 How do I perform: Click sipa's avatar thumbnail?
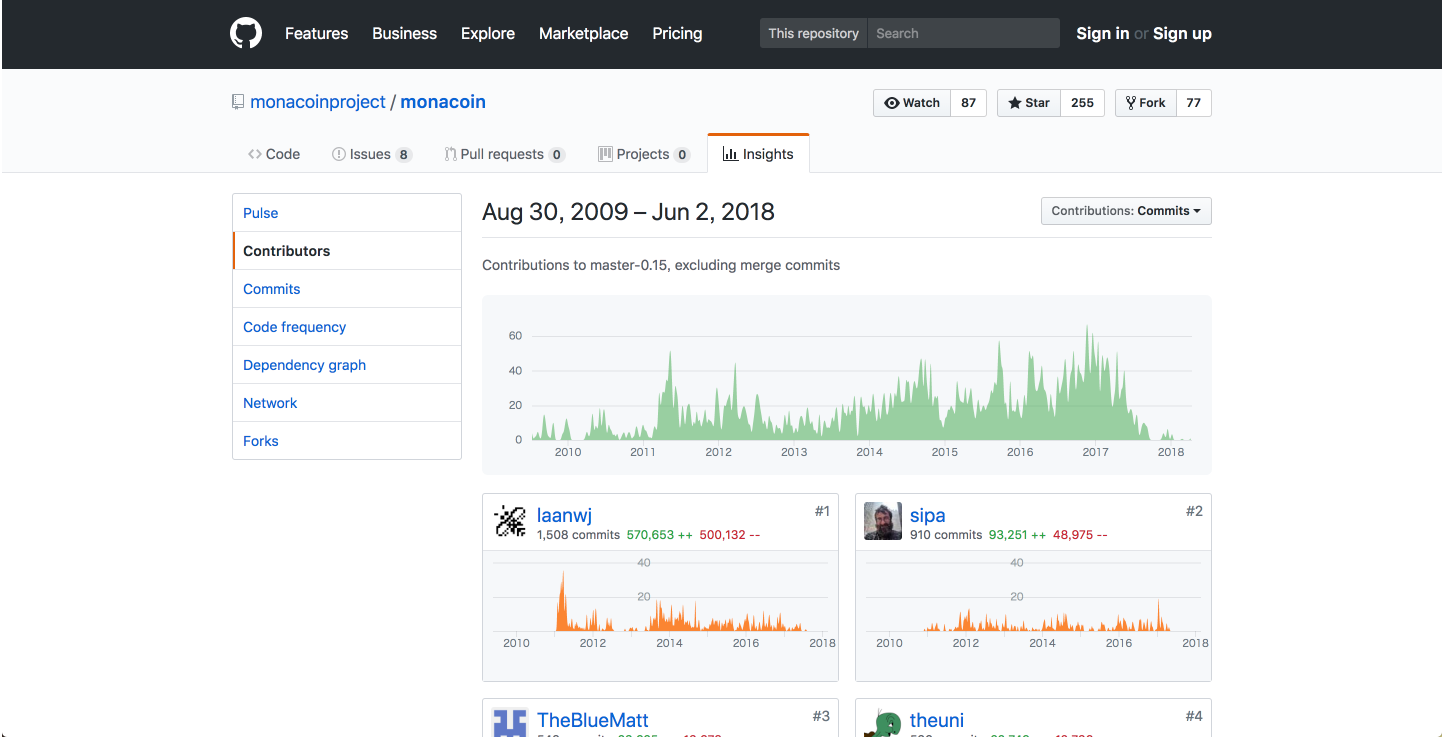click(x=882, y=521)
